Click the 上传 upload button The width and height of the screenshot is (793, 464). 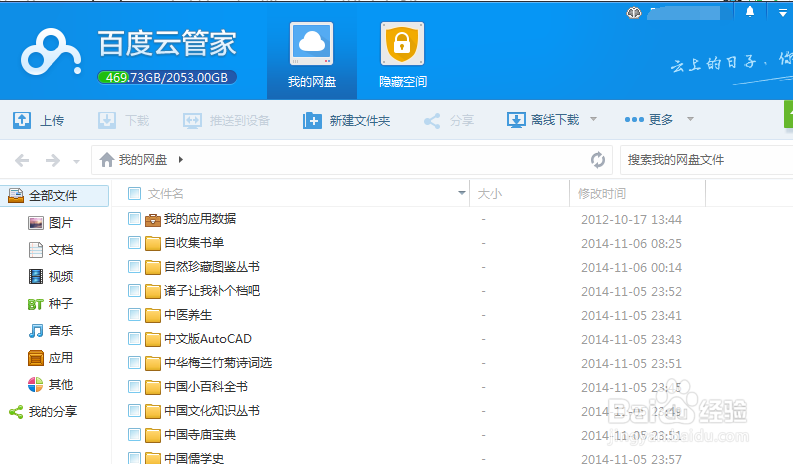click(x=38, y=120)
